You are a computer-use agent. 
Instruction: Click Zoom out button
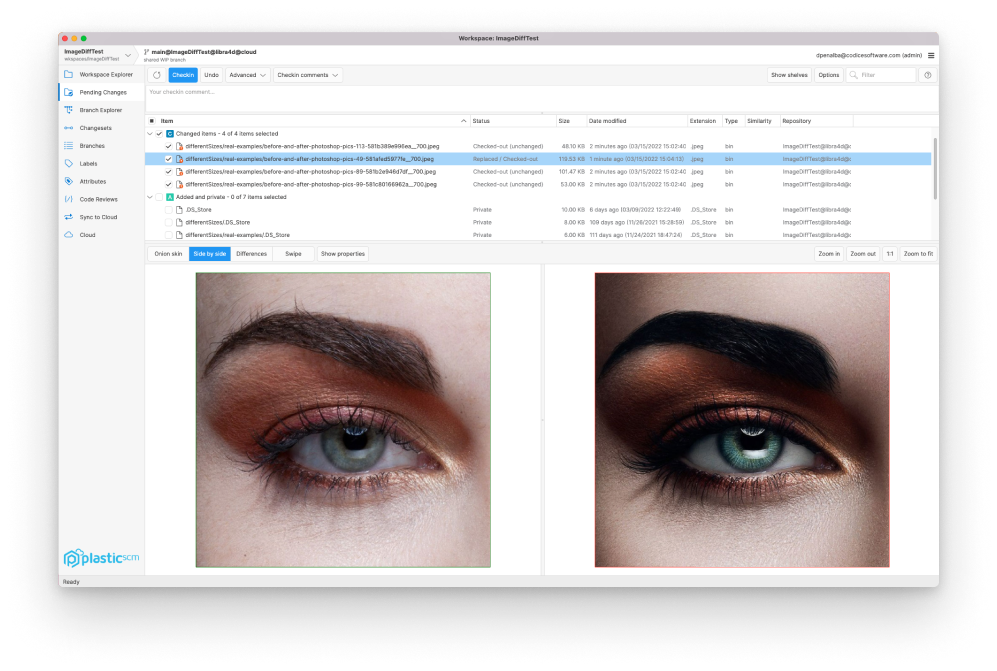click(x=863, y=254)
